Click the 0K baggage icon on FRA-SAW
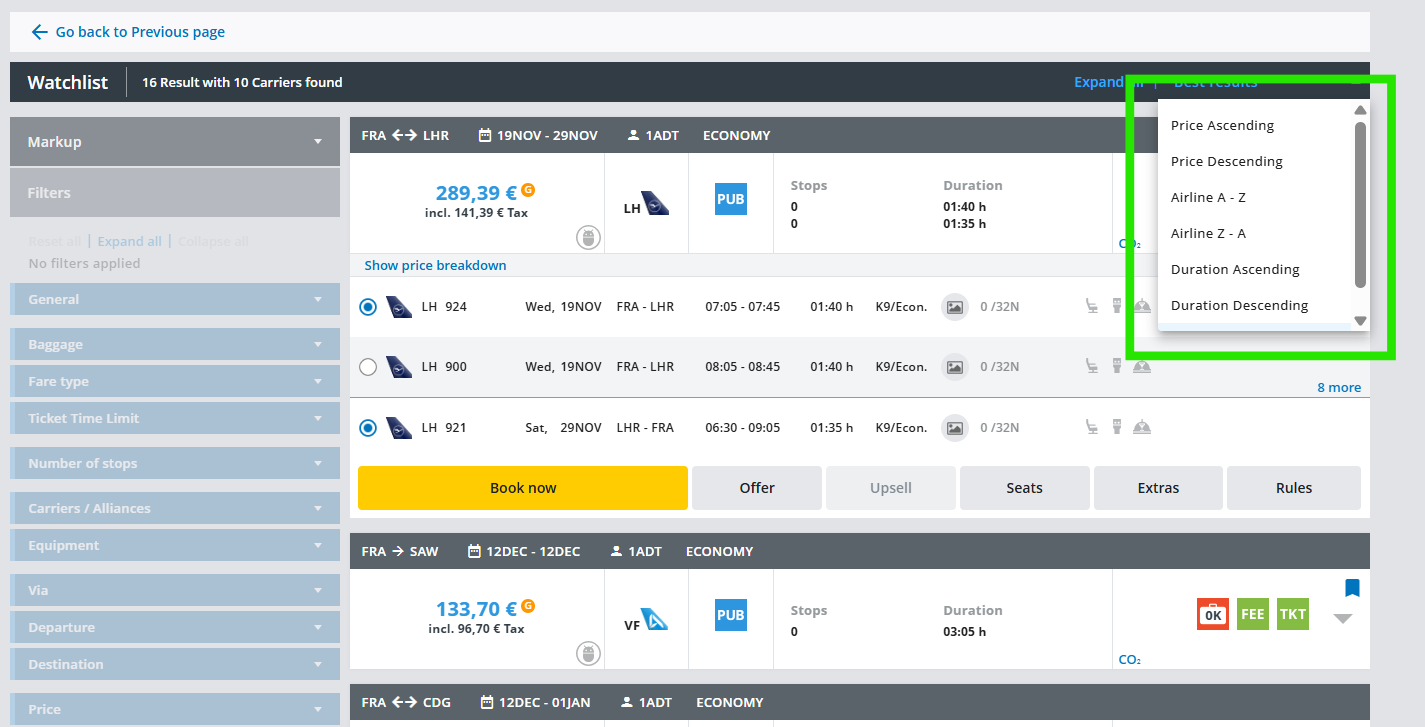The image size is (1425, 727). point(1212,614)
